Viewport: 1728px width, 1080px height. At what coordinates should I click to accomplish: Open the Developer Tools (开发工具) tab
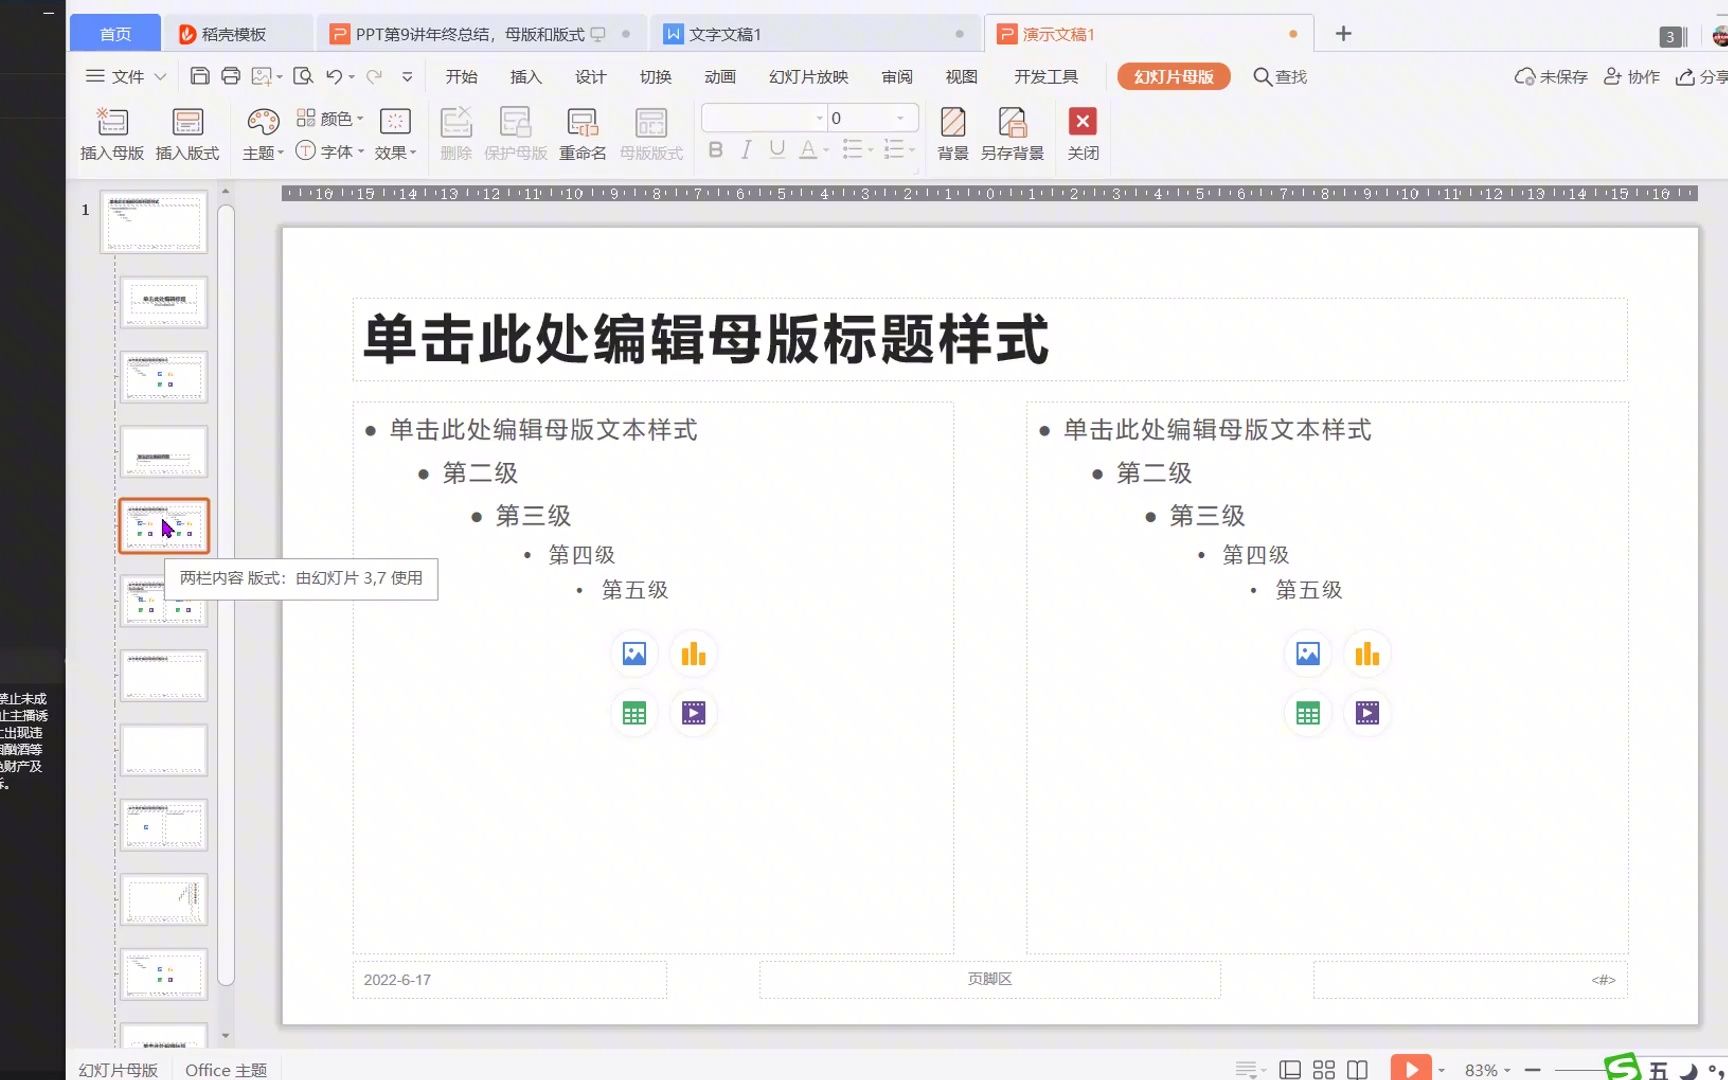click(1046, 77)
